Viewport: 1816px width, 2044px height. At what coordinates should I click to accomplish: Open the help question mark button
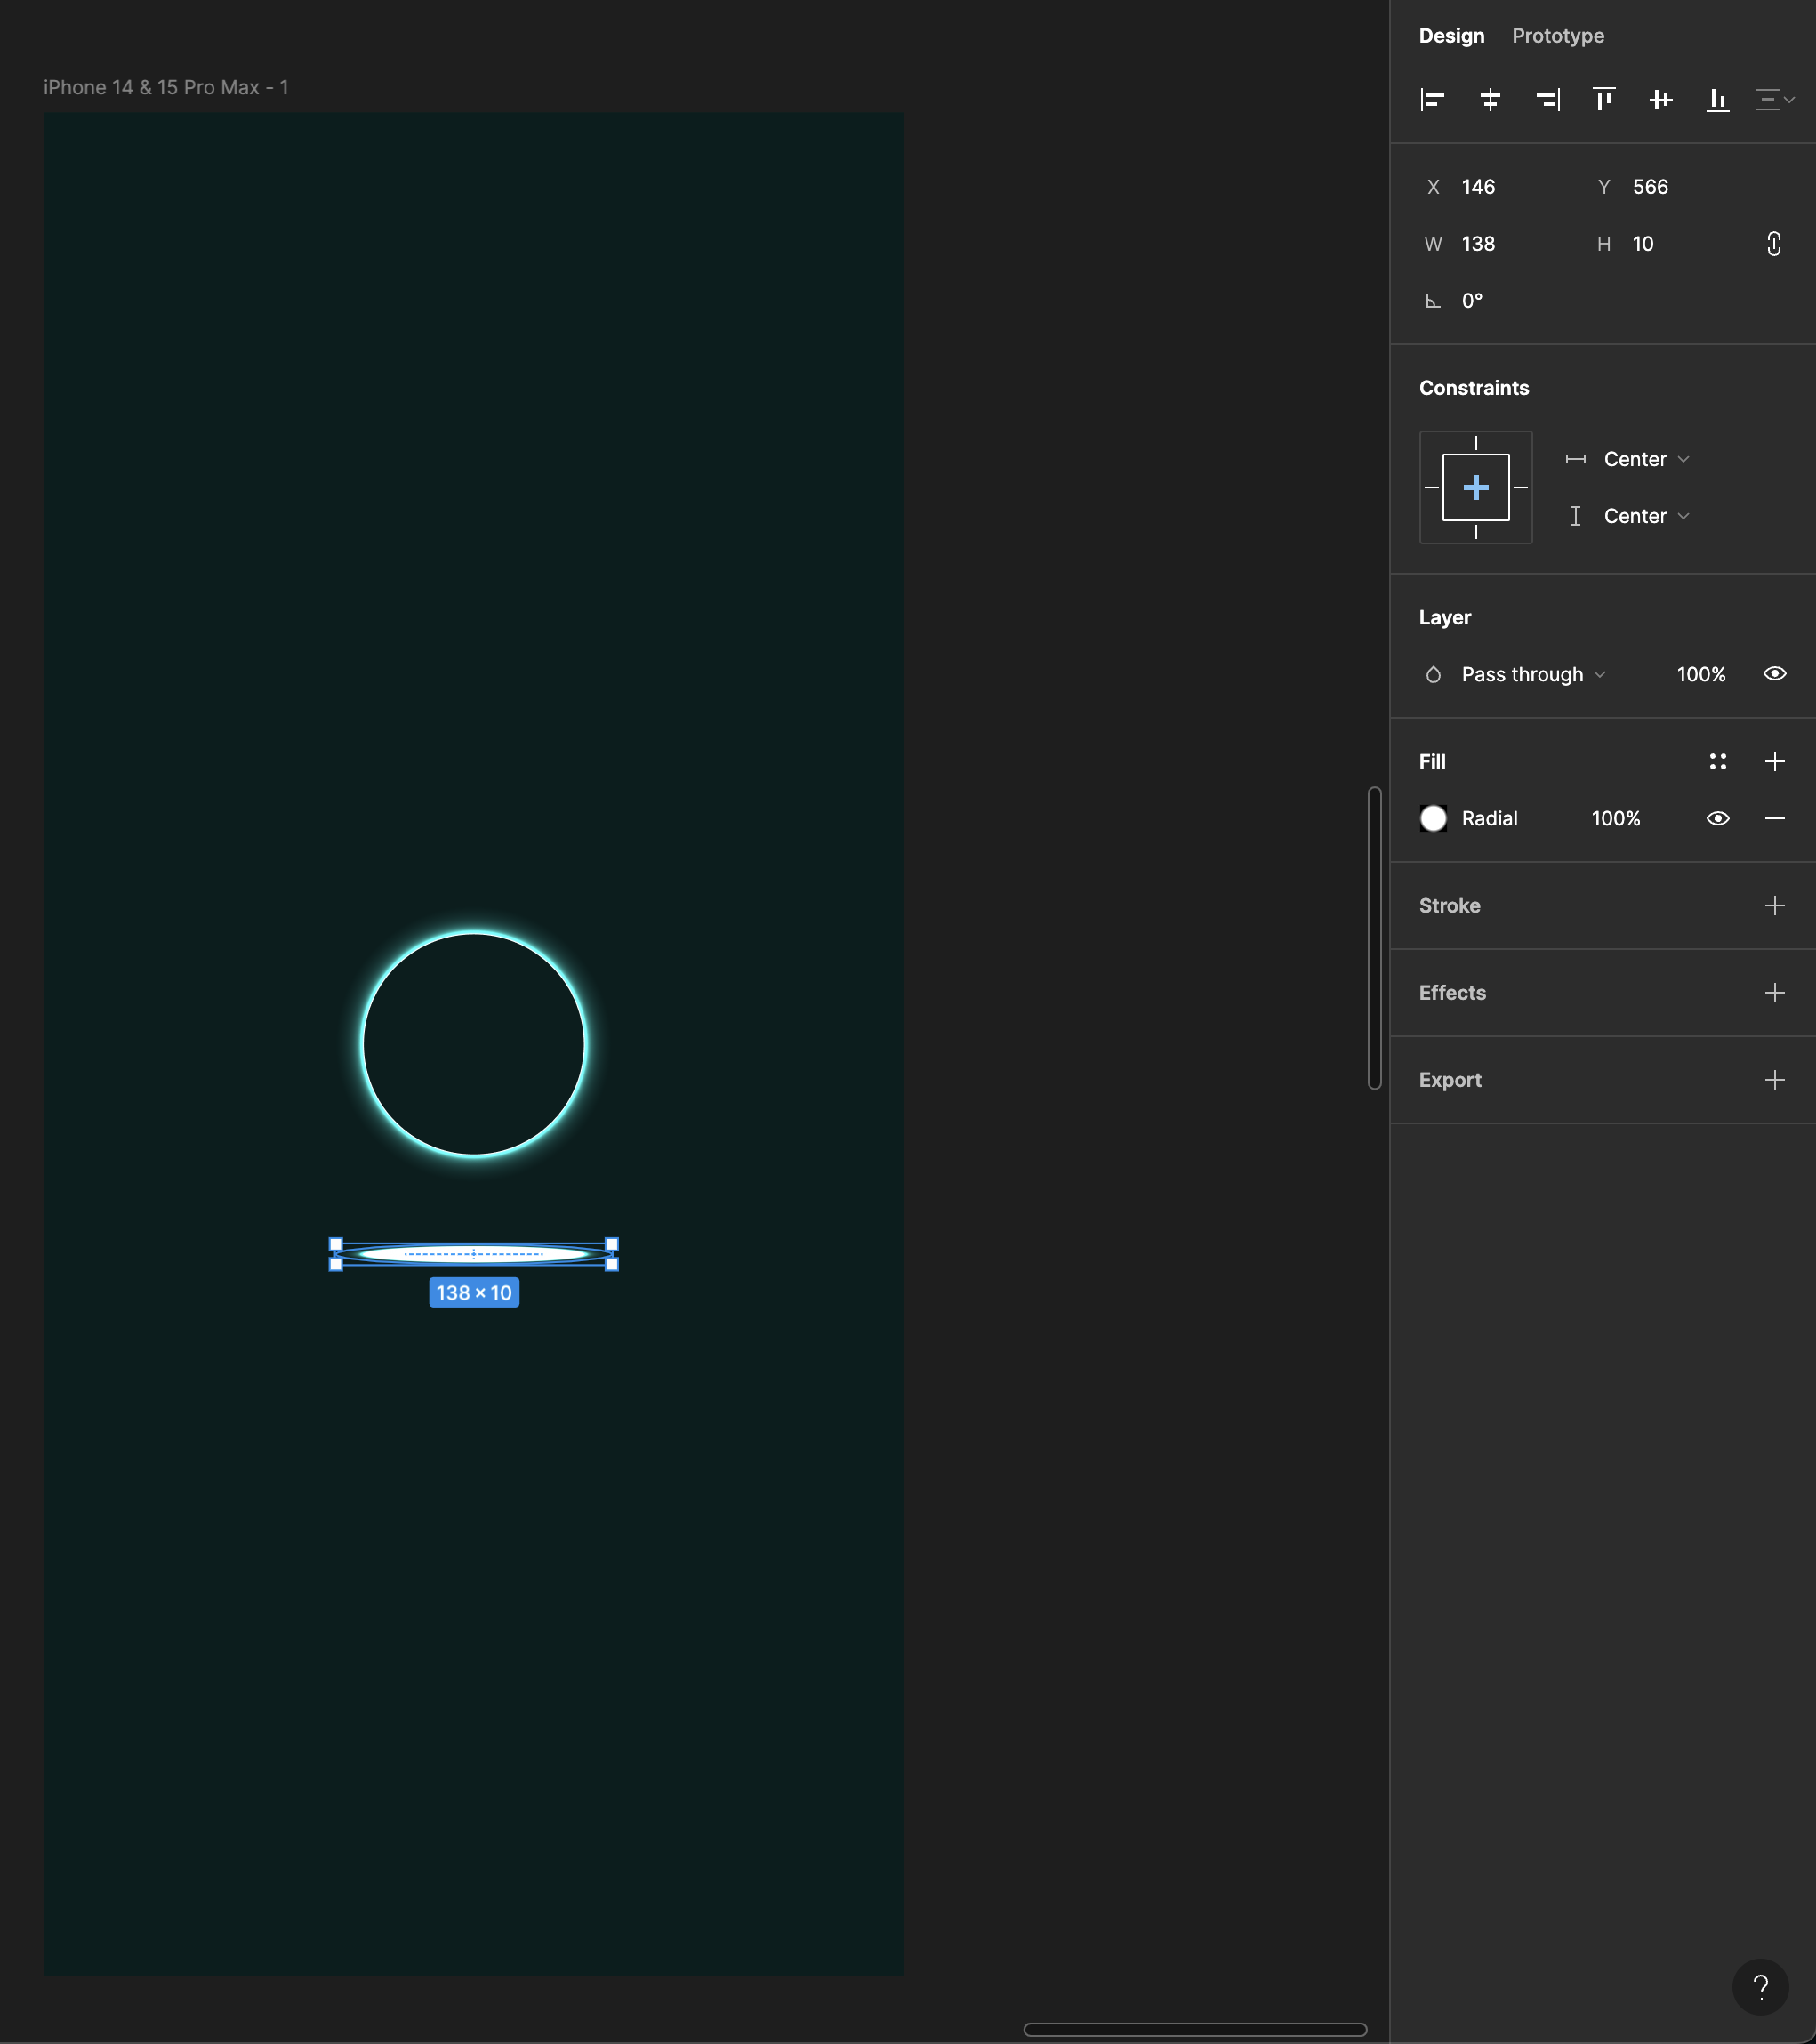[x=1760, y=1986]
